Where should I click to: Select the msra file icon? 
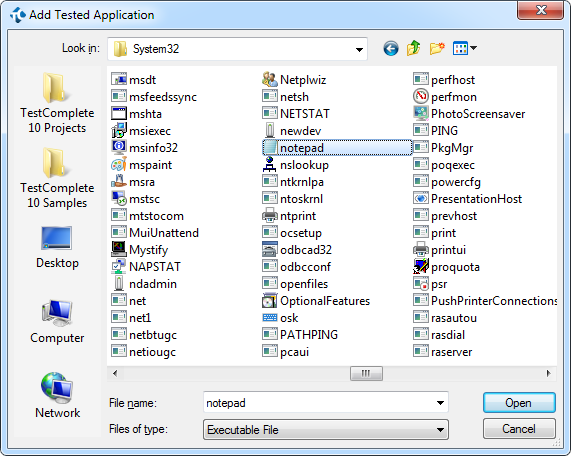click(119, 181)
